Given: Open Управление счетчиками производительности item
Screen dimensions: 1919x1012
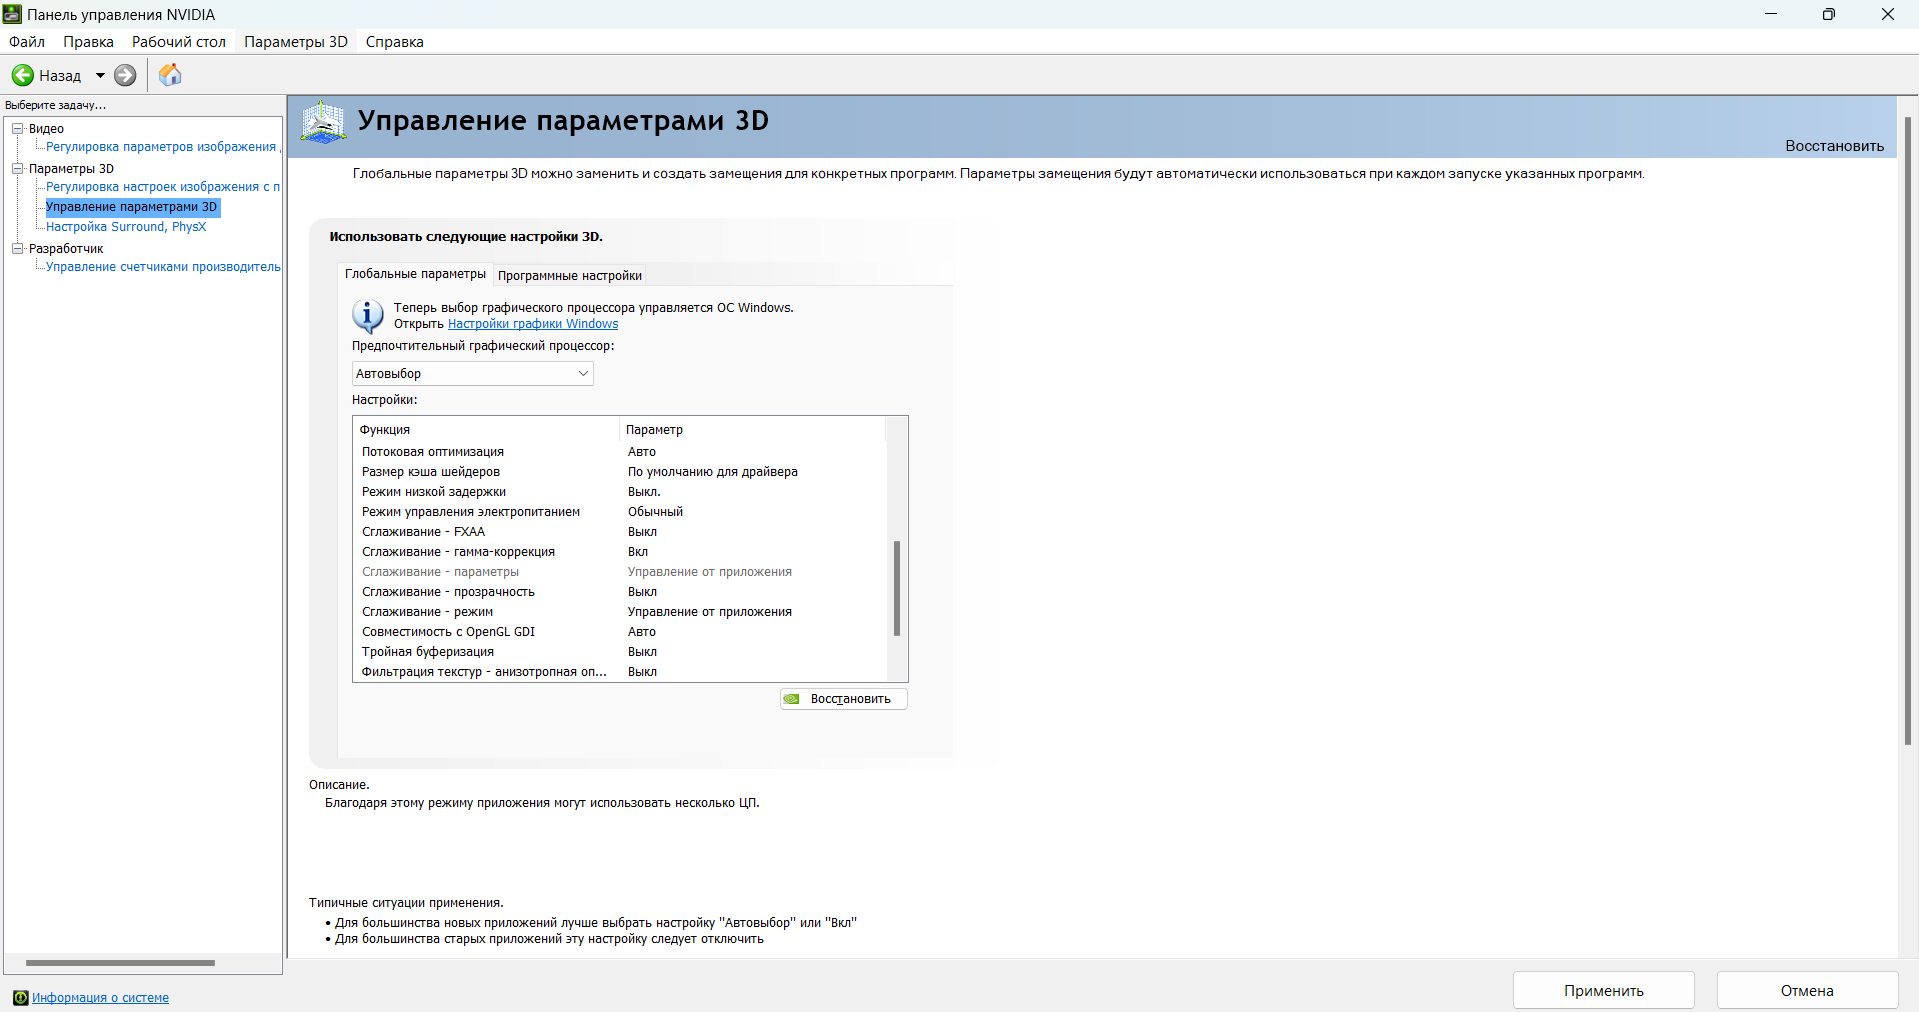Looking at the screenshot, I should (163, 267).
